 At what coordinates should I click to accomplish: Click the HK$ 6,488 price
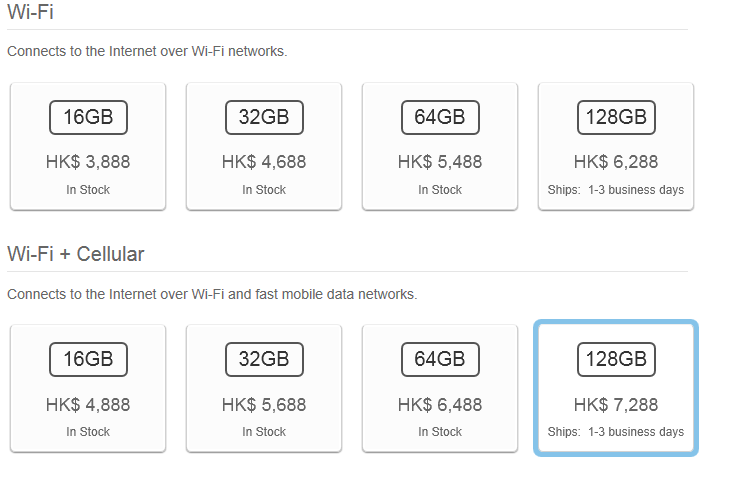tap(440, 405)
